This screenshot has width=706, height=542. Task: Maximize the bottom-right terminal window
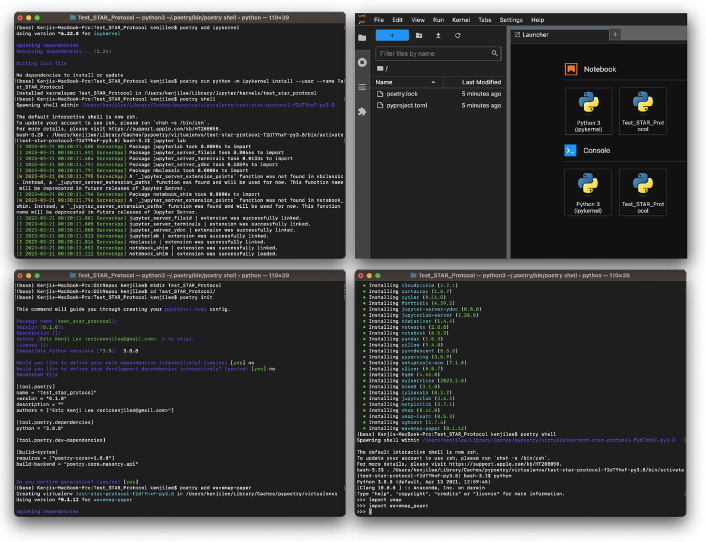pos(378,275)
